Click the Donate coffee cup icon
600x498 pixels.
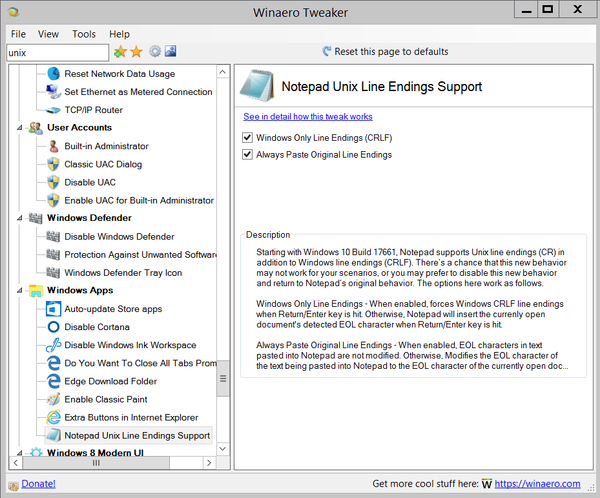click(x=13, y=486)
